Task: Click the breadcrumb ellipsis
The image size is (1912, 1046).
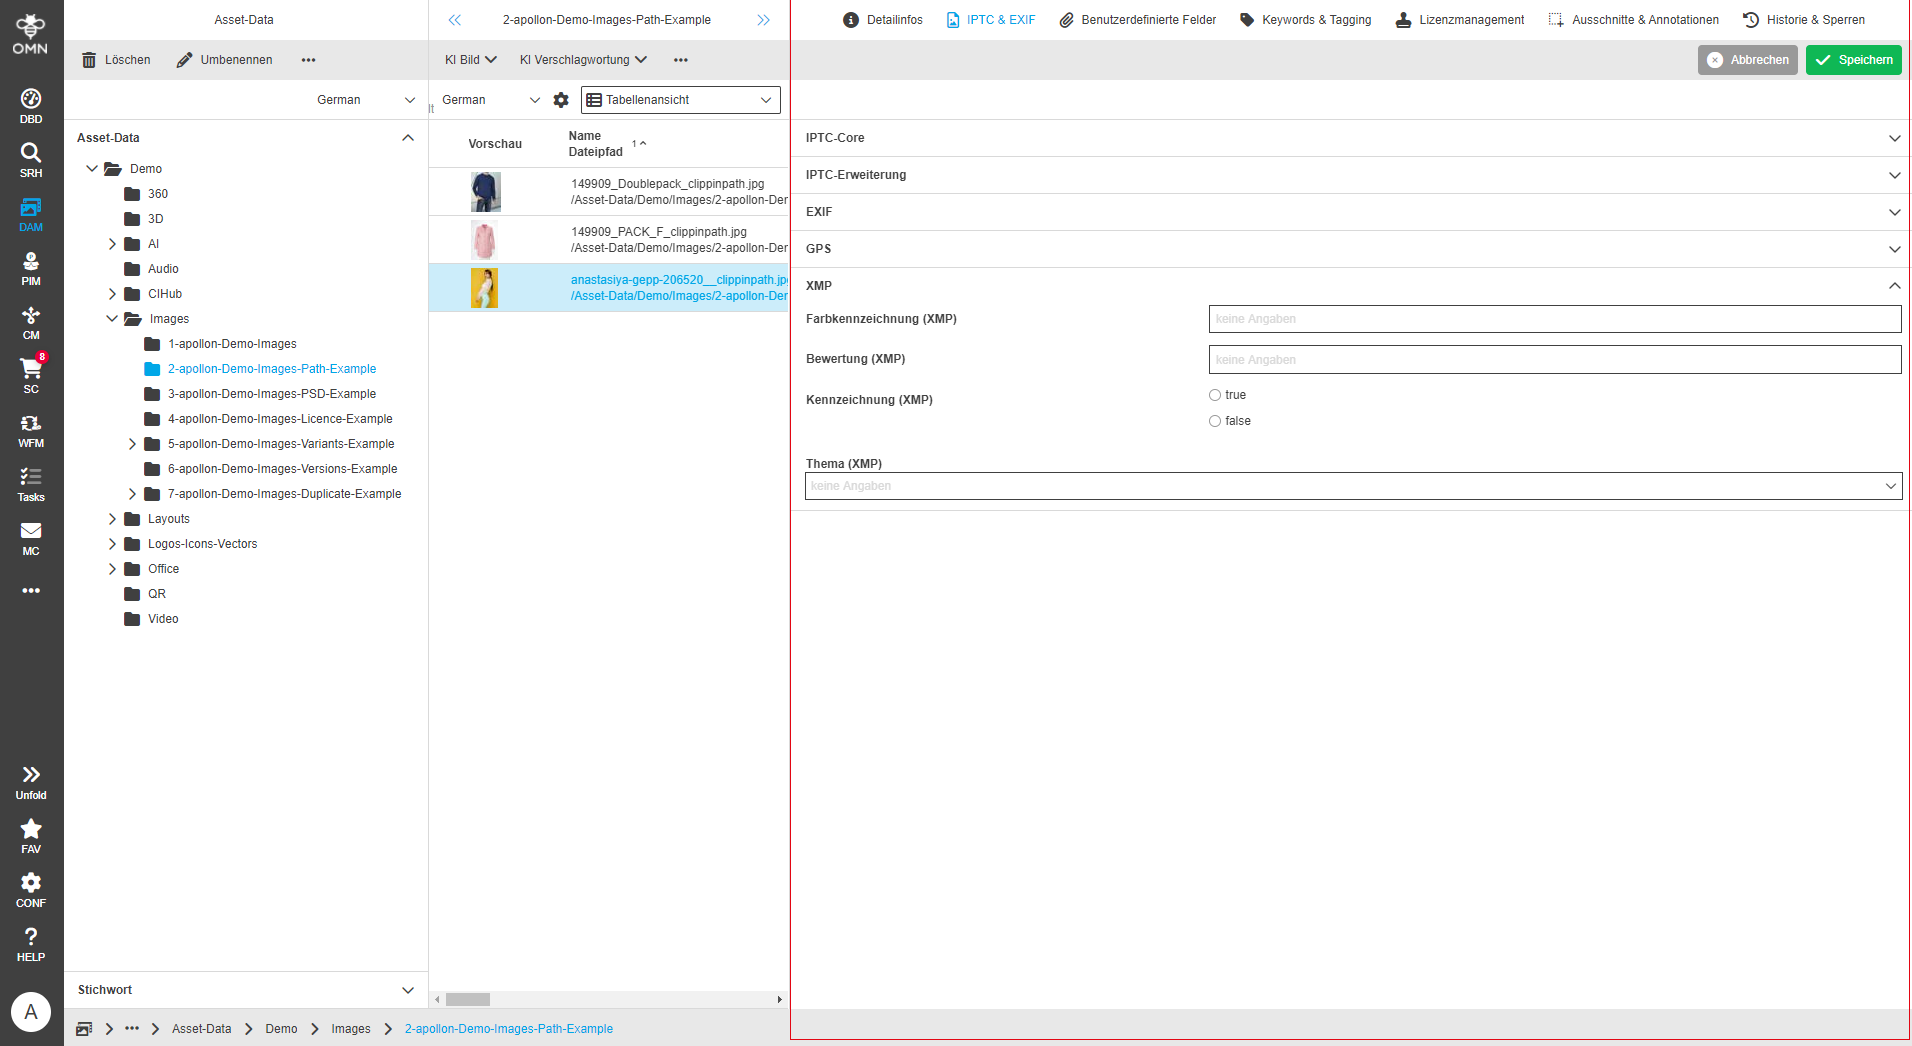Action: [132, 1029]
